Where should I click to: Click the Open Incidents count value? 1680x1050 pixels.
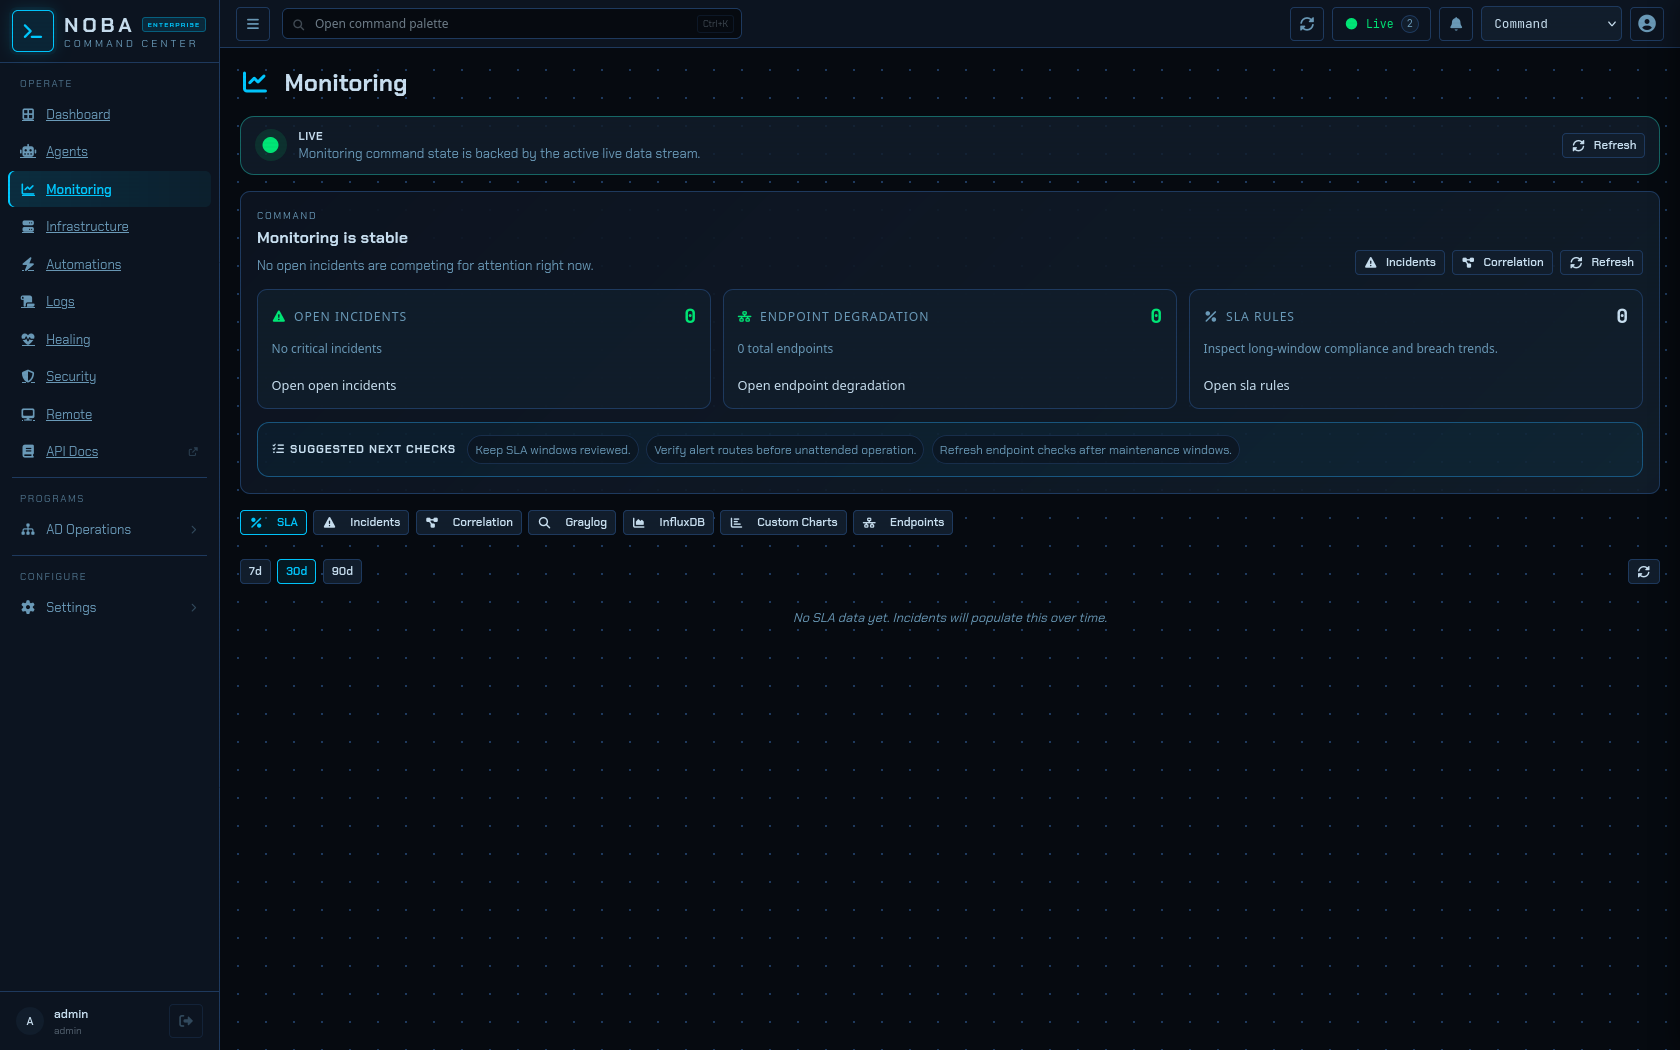pyautogui.click(x=690, y=317)
